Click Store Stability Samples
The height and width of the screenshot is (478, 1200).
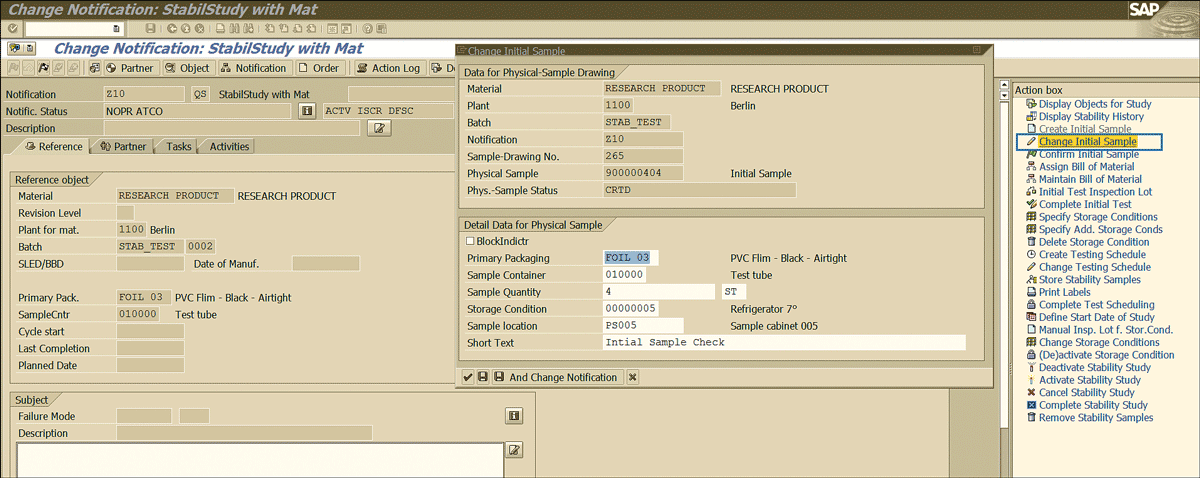(1089, 280)
